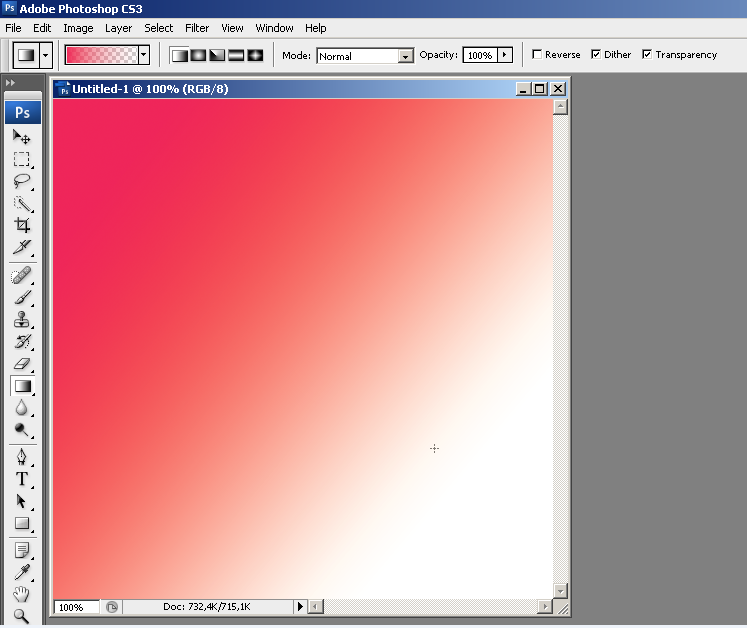Click the document zoom percentage field
Image resolution: width=747 pixels, height=628 pixels.
tap(76, 607)
